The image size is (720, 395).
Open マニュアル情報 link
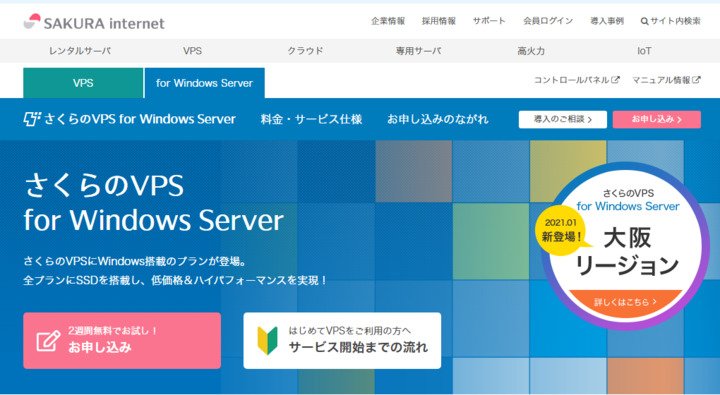pos(666,80)
